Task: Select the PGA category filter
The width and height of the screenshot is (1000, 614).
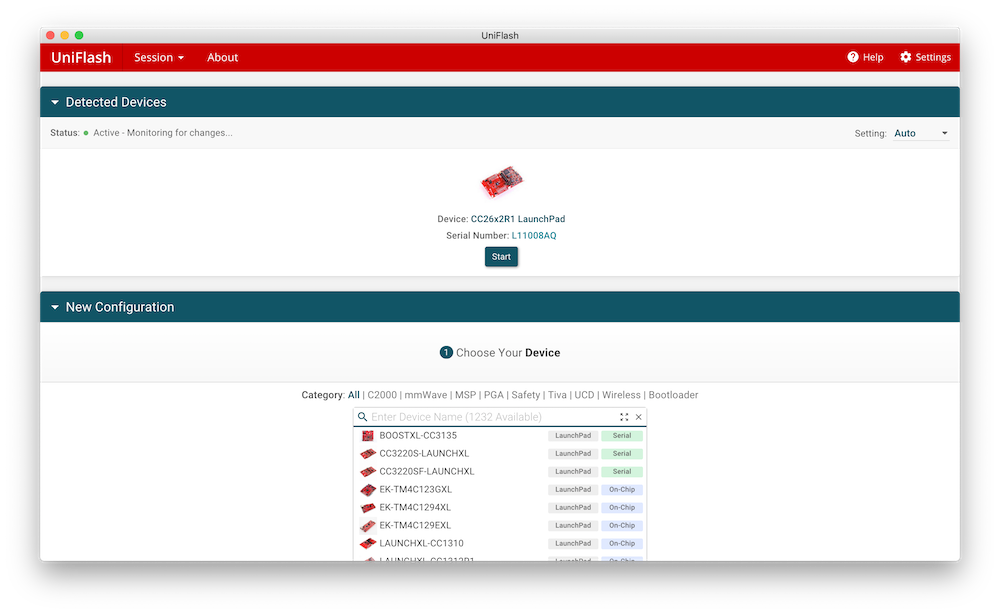Action: (494, 395)
